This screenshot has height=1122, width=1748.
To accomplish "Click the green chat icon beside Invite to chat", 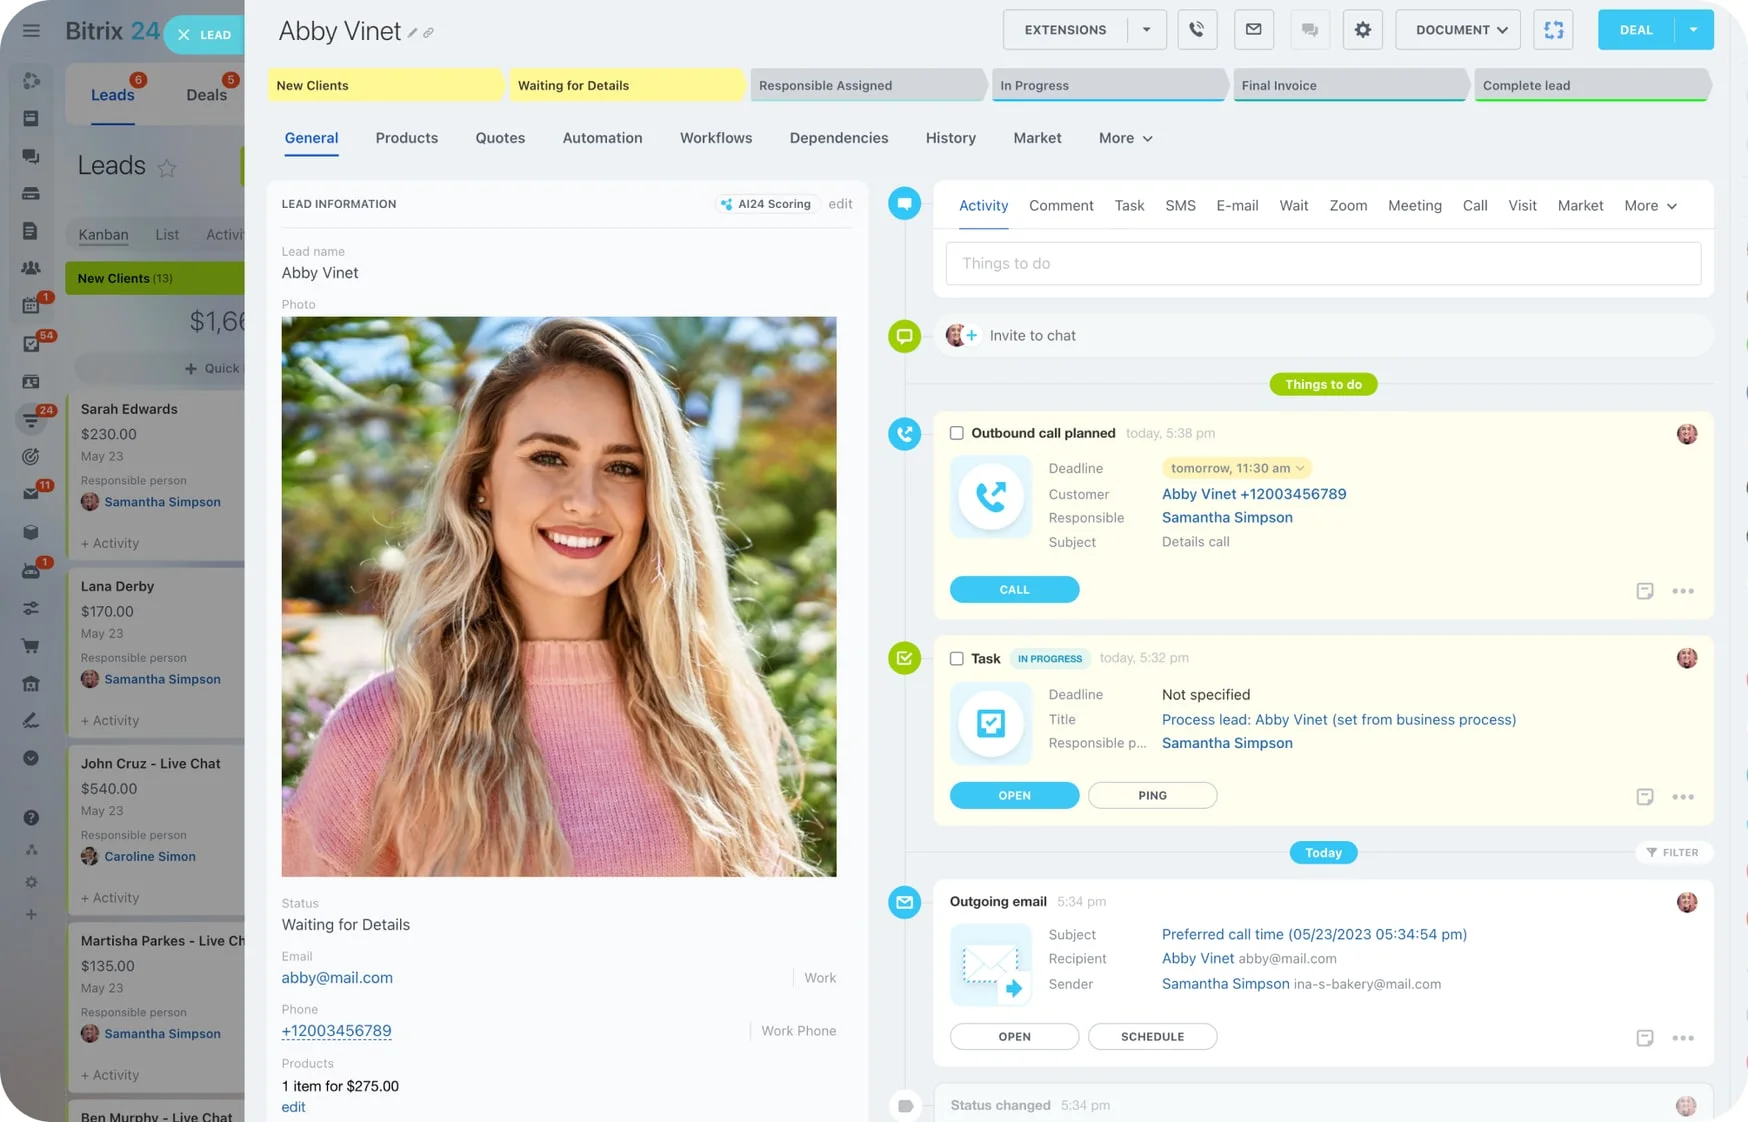I will tap(904, 336).
